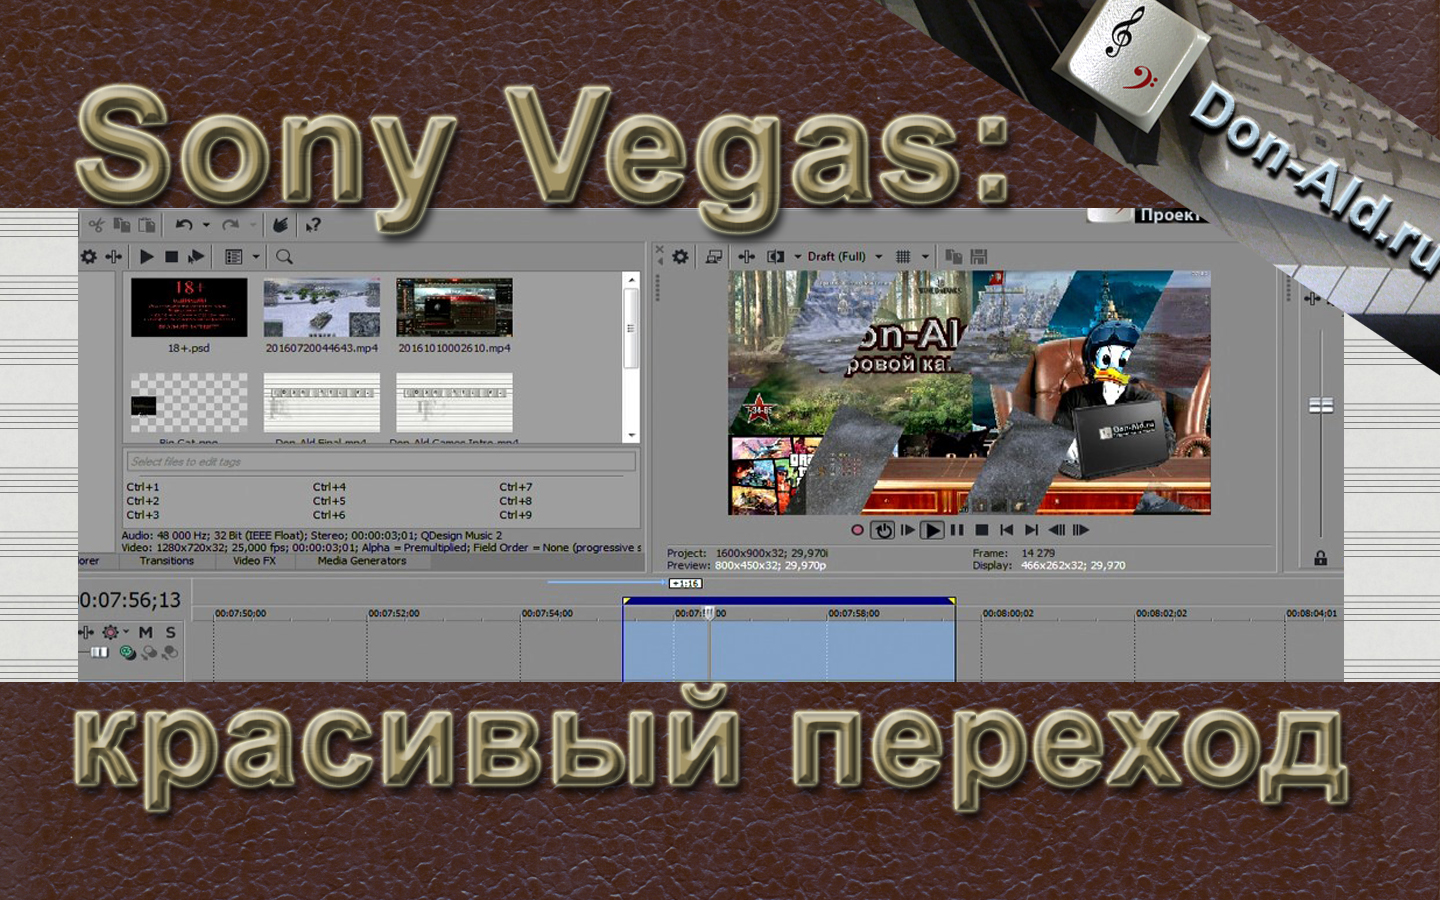
Task: Click the Video Output FX icon
Action: click(x=747, y=257)
